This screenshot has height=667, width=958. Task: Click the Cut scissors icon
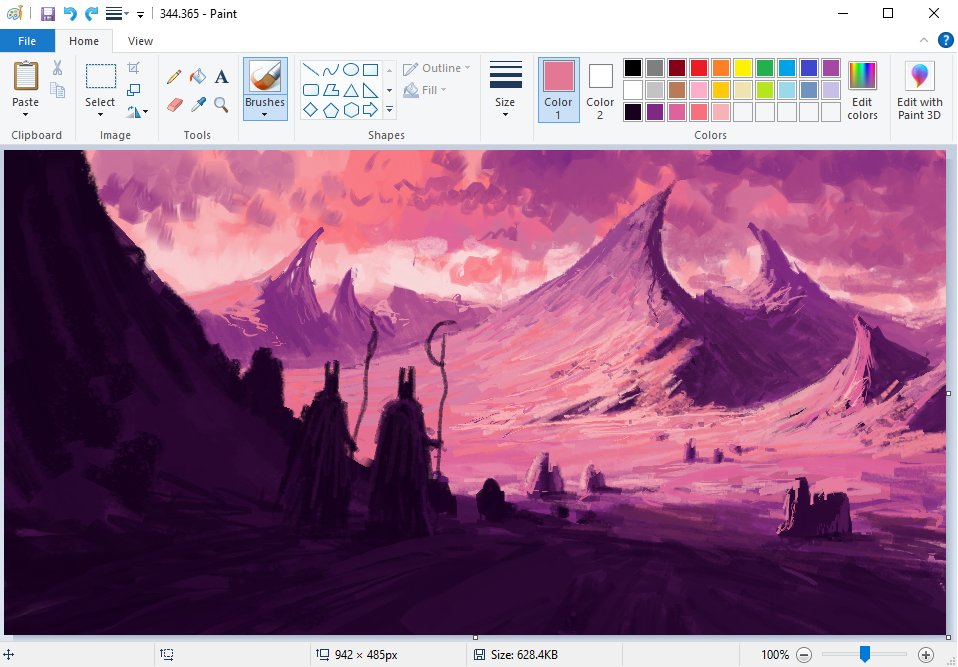pos(57,67)
